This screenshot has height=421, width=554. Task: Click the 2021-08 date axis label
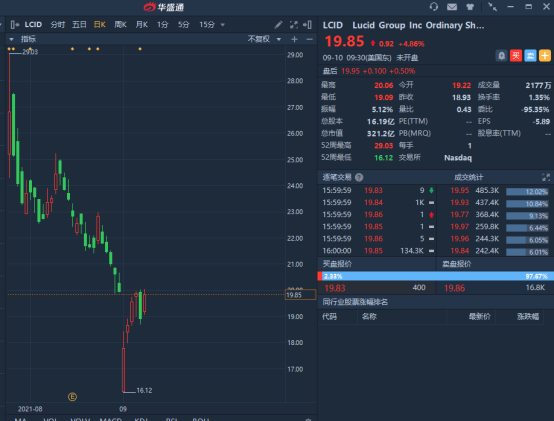point(30,409)
